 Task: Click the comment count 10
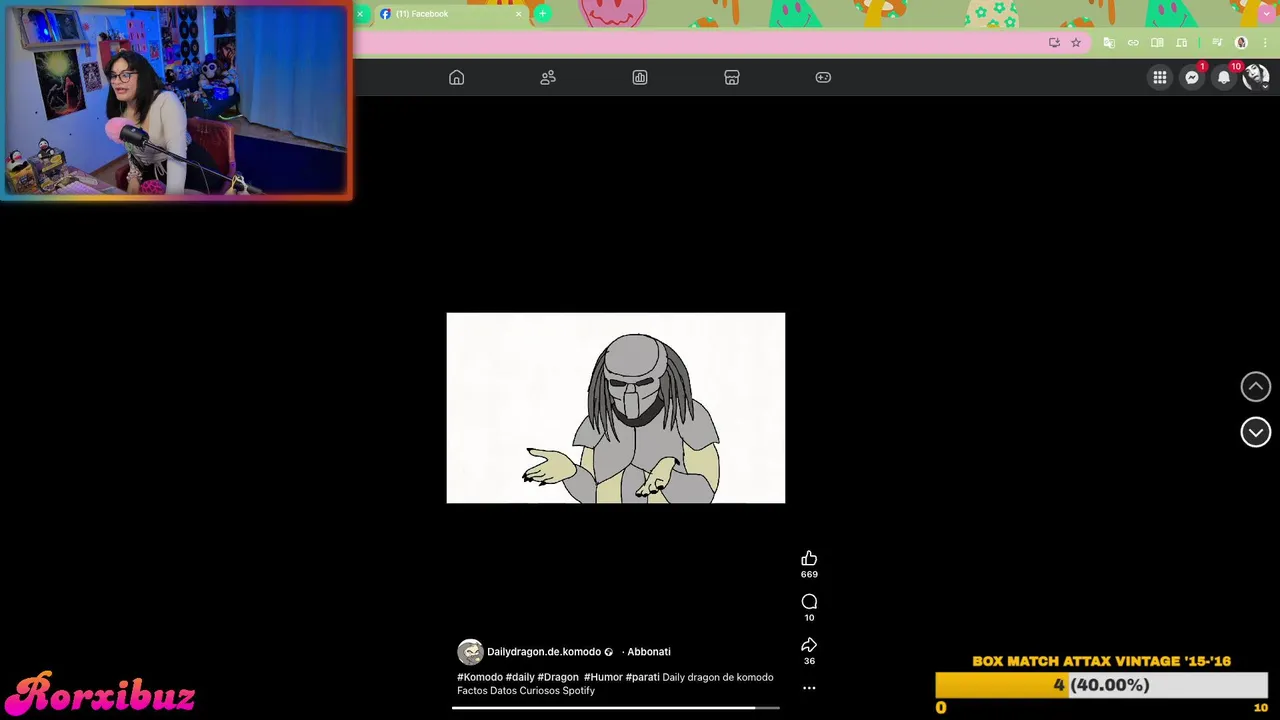coord(809,618)
